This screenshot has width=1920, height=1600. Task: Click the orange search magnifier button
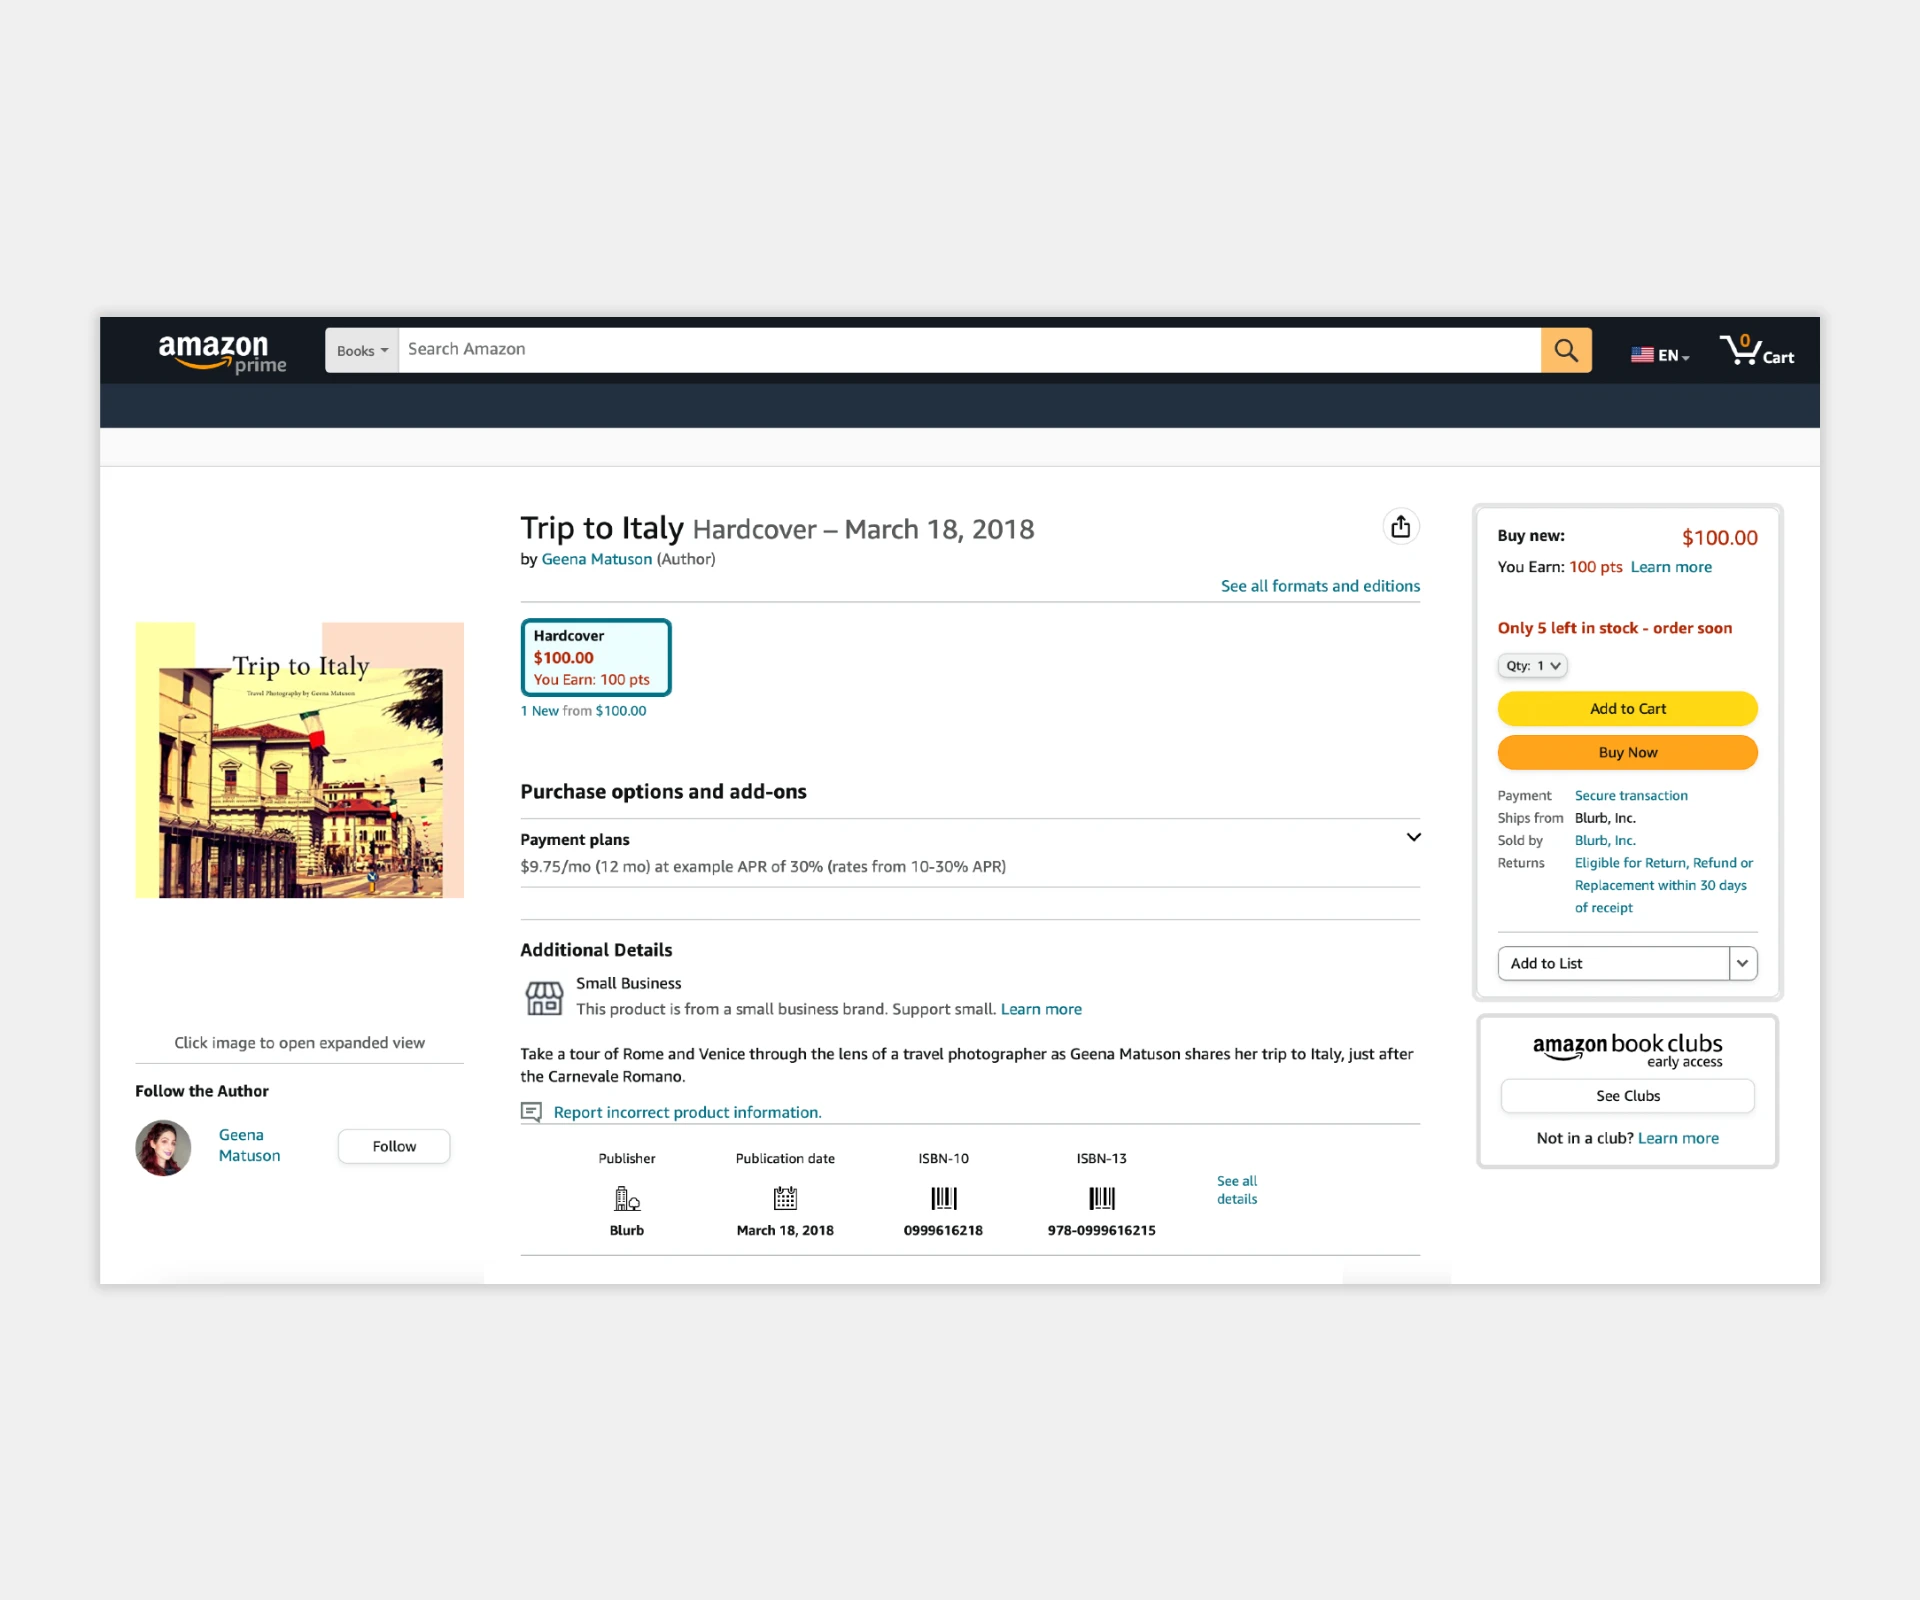[1565, 350]
